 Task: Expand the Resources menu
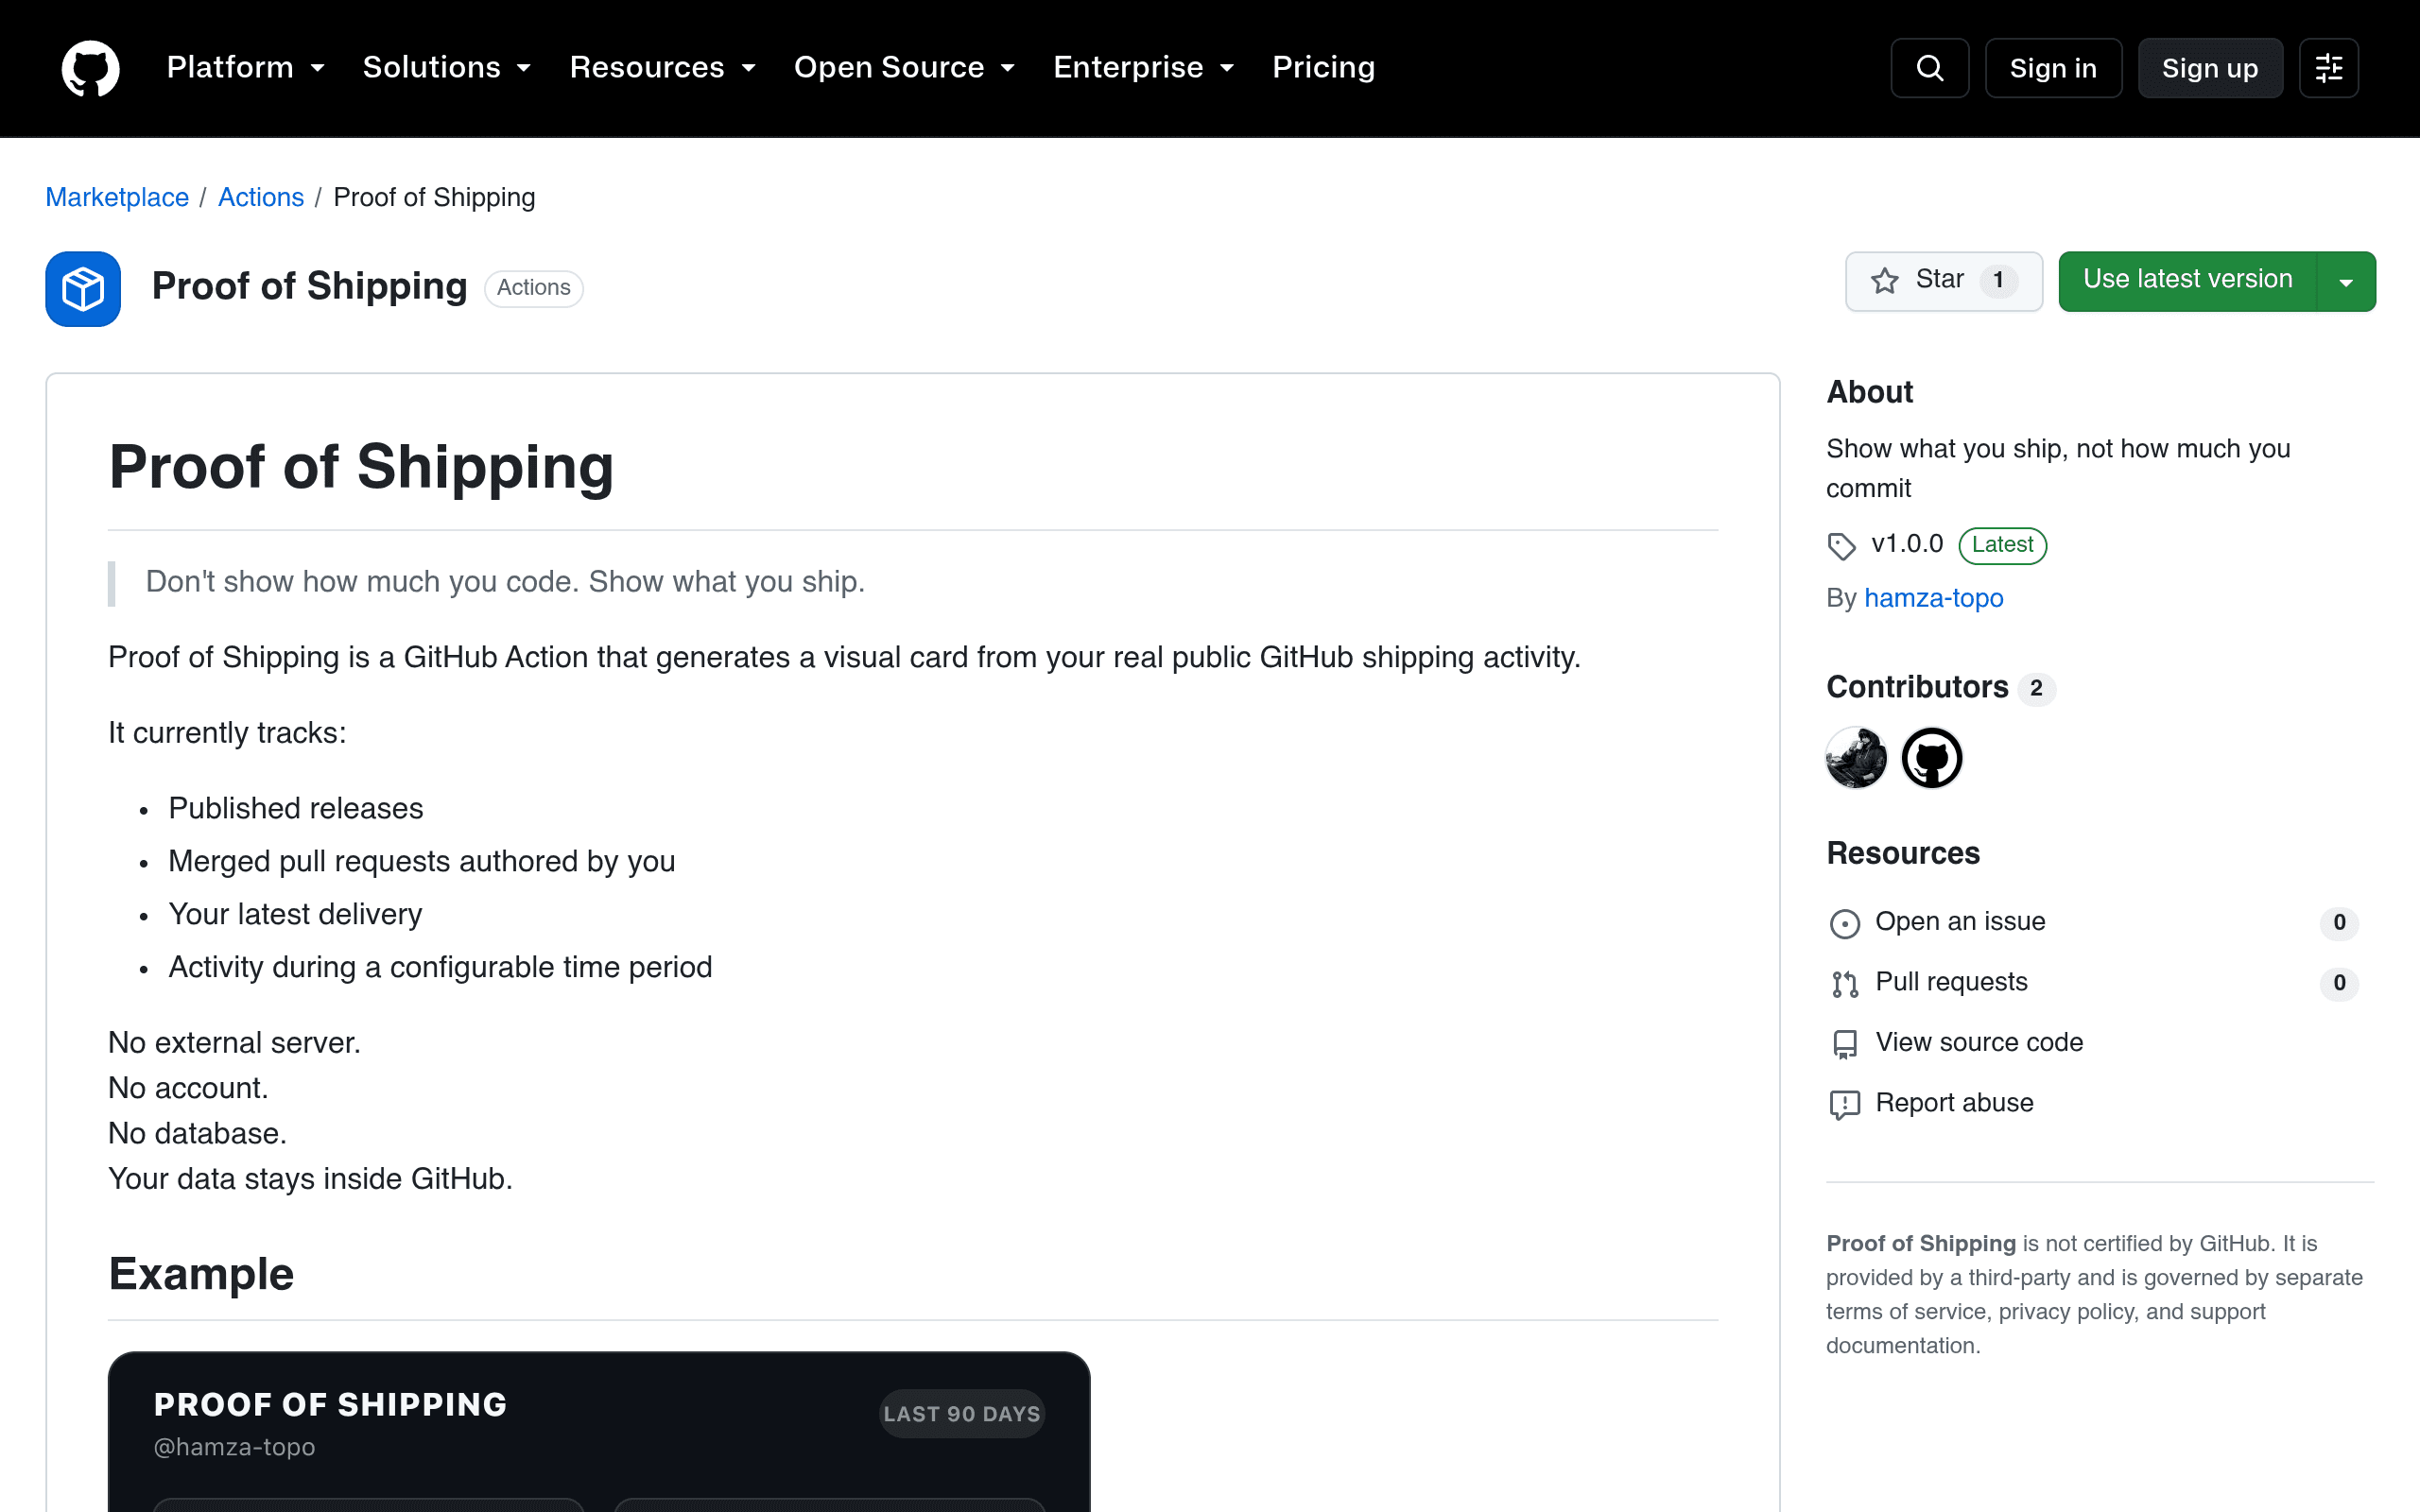[663, 68]
